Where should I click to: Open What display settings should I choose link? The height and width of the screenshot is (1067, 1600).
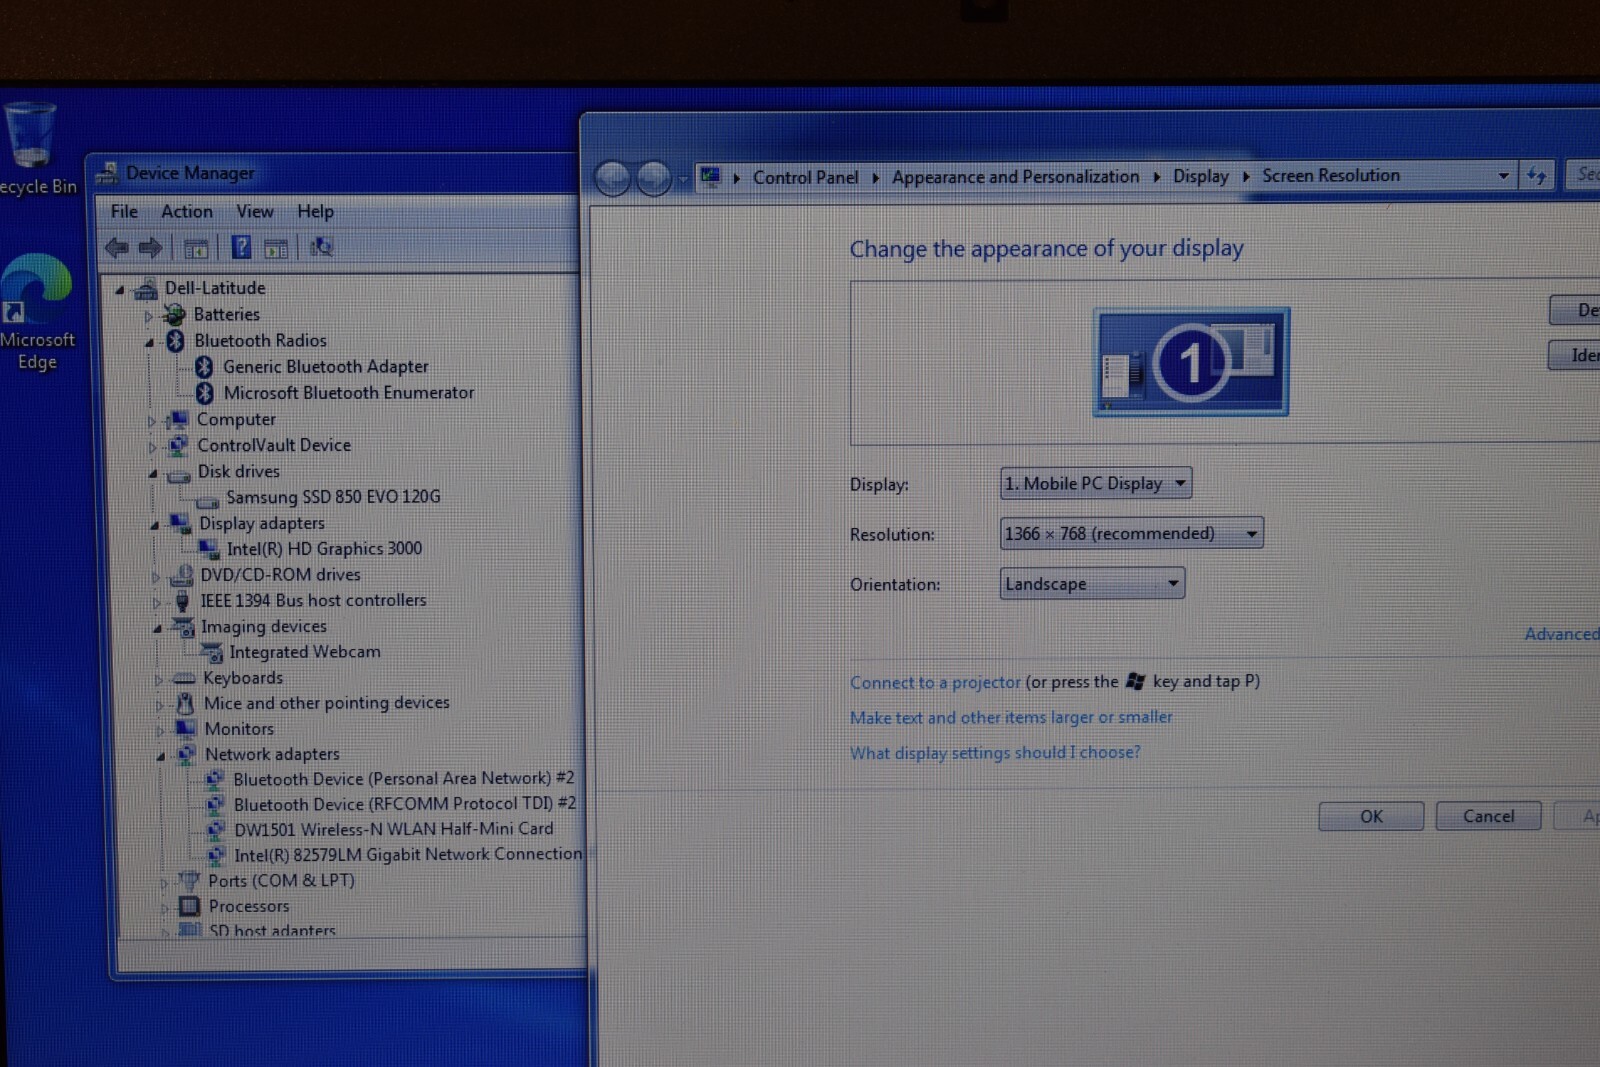[995, 752]
